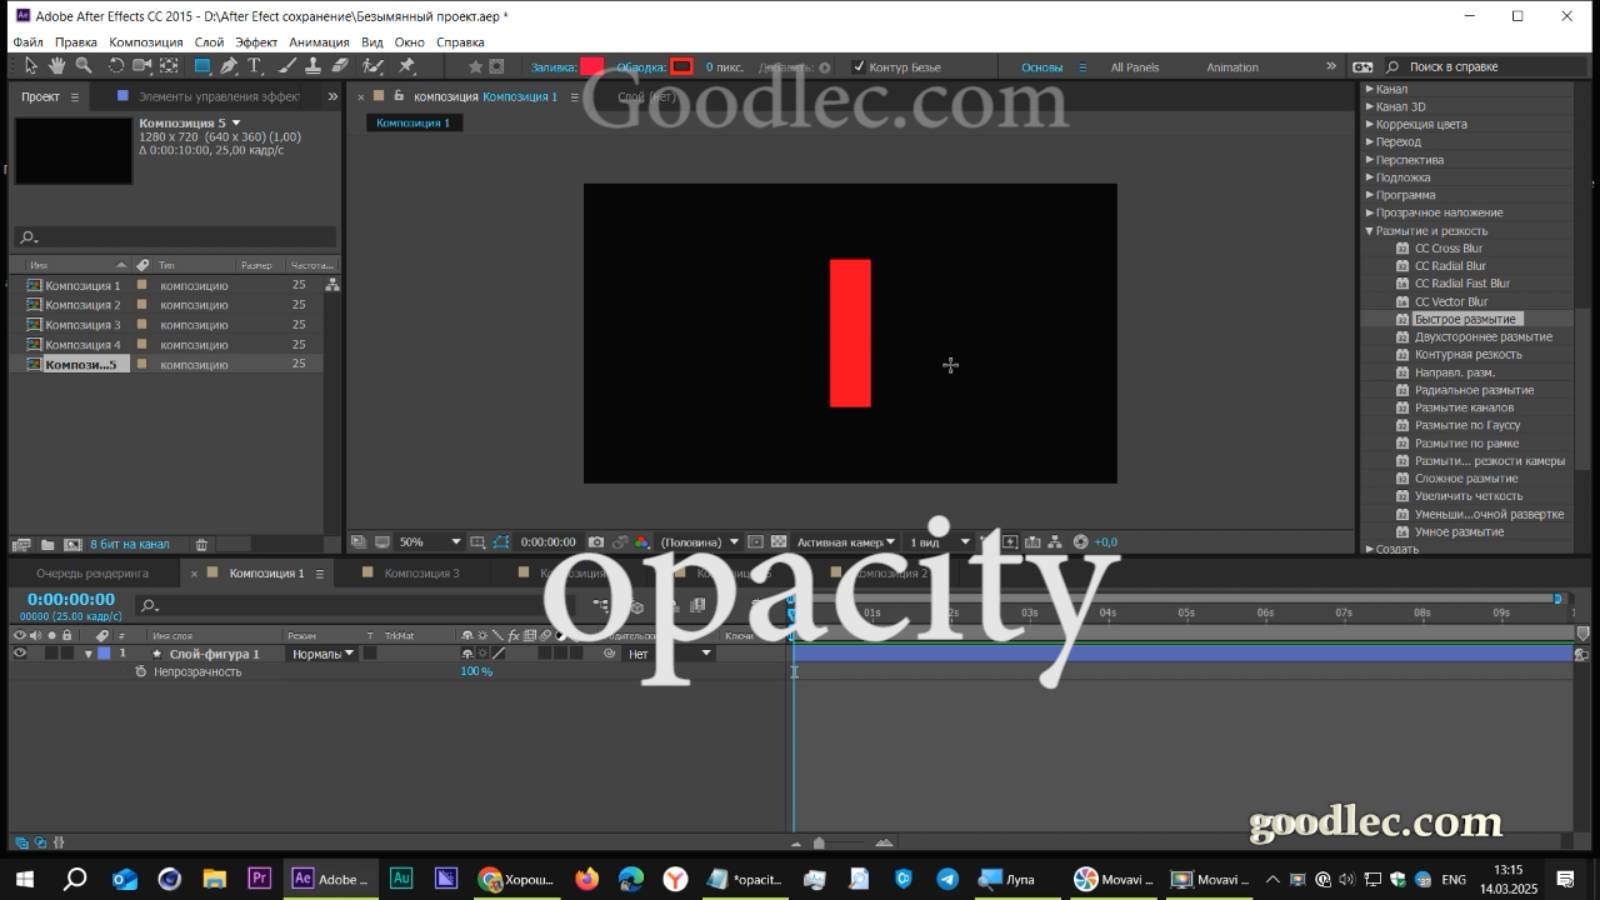Select the Pan Behind anchor point tool
1600x900 pixels.
(169, 66)
